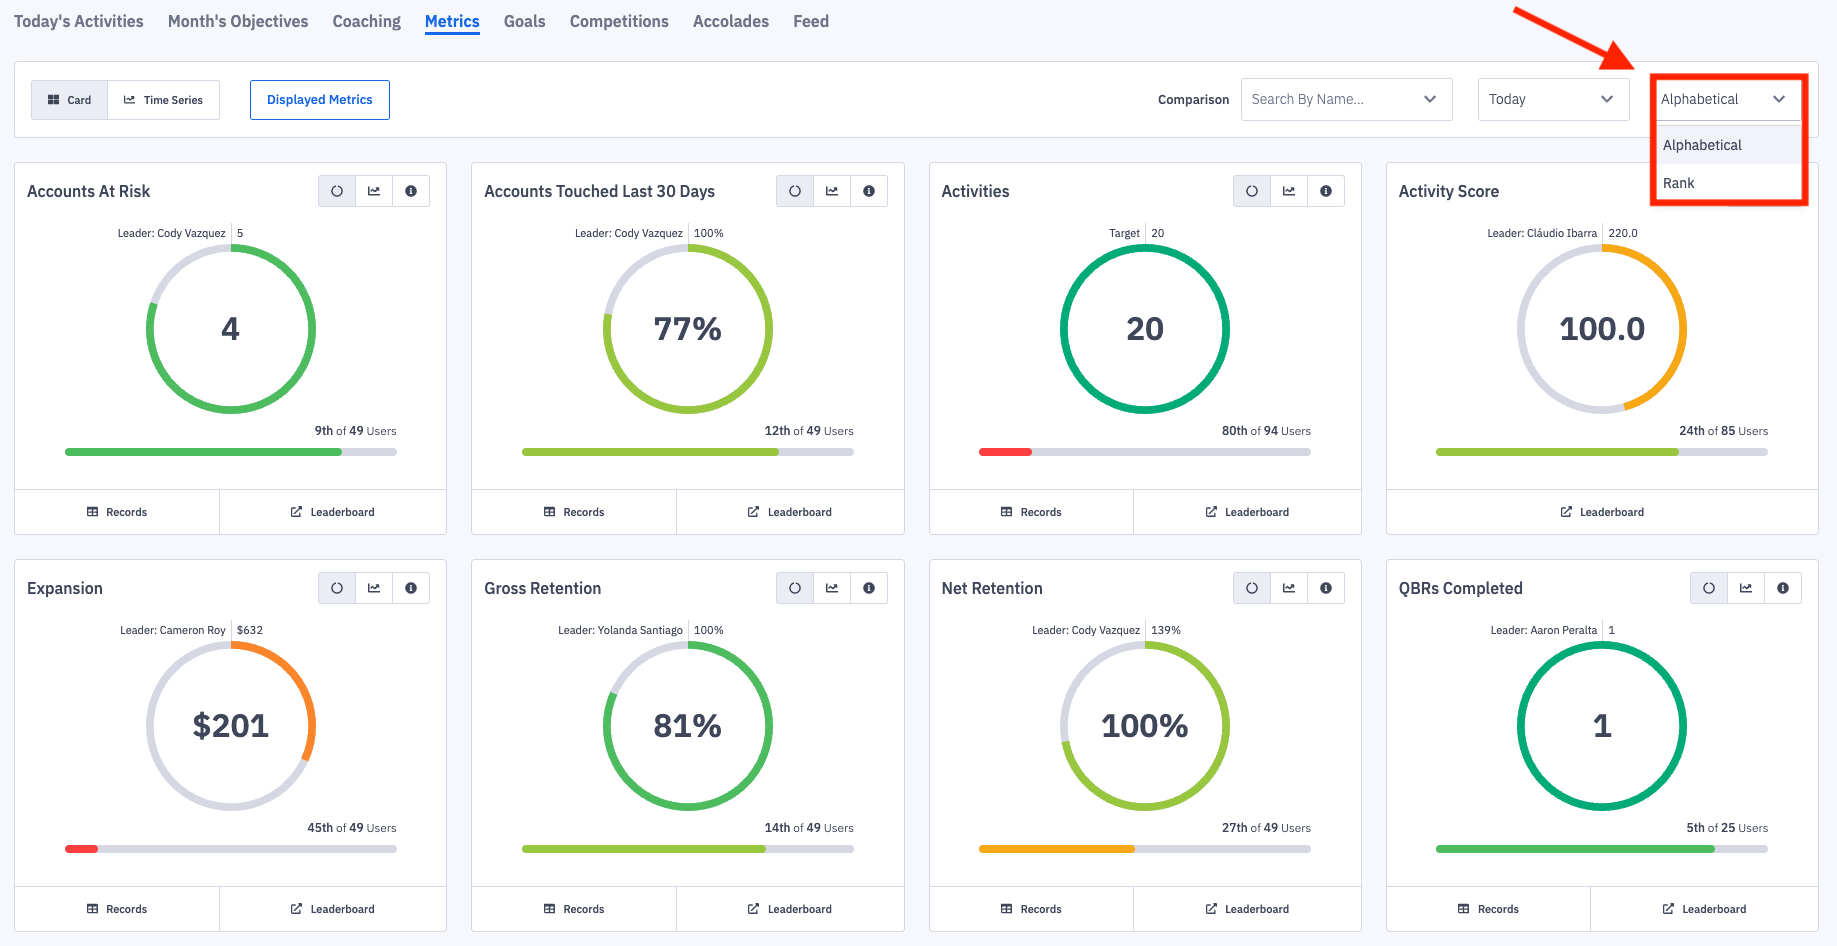Image resolution: width=1837 pixels, height=946 pixels.
Task: Open chart icon on Expansion card
Action: click(374, 588)
